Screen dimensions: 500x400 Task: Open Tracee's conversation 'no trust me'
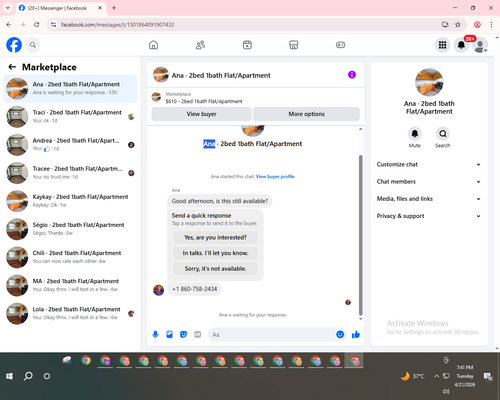point(70,173)
